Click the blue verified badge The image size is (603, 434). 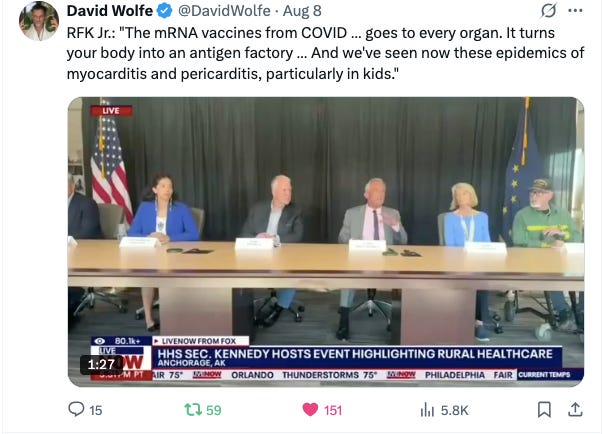165,11
